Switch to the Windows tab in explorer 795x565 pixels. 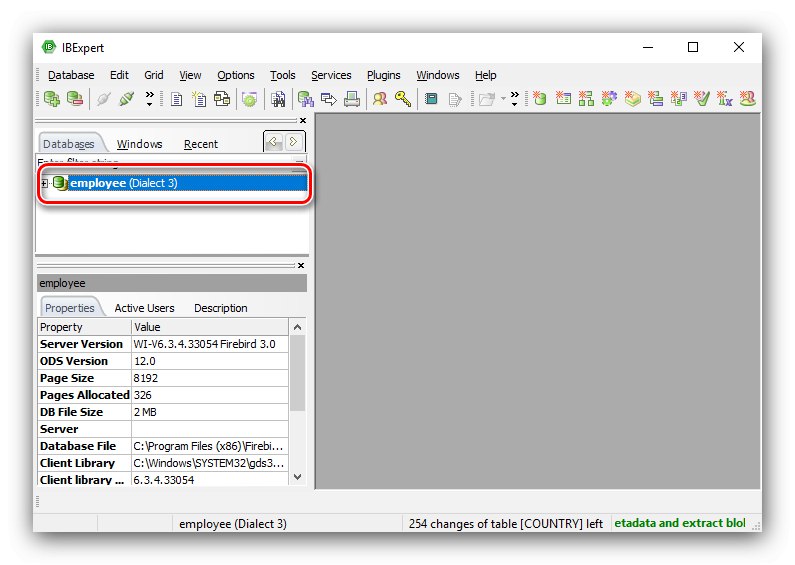pyautogui.click(x=139, y=144)
